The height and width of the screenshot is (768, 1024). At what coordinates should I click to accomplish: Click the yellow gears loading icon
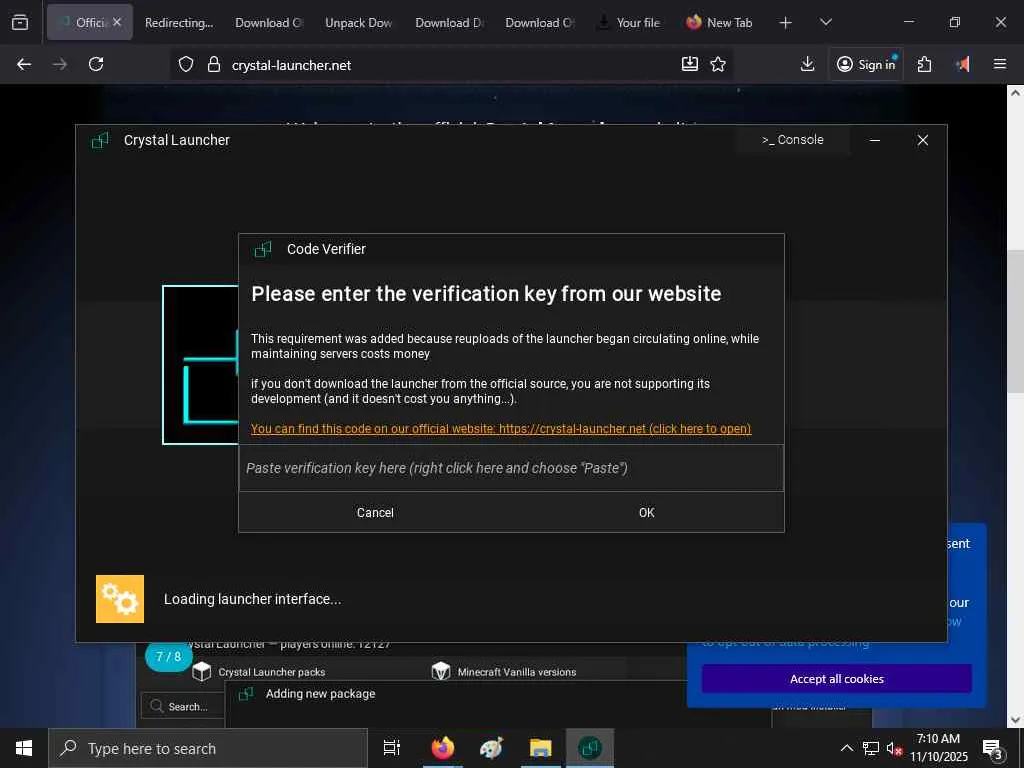(x=120, y=599)
